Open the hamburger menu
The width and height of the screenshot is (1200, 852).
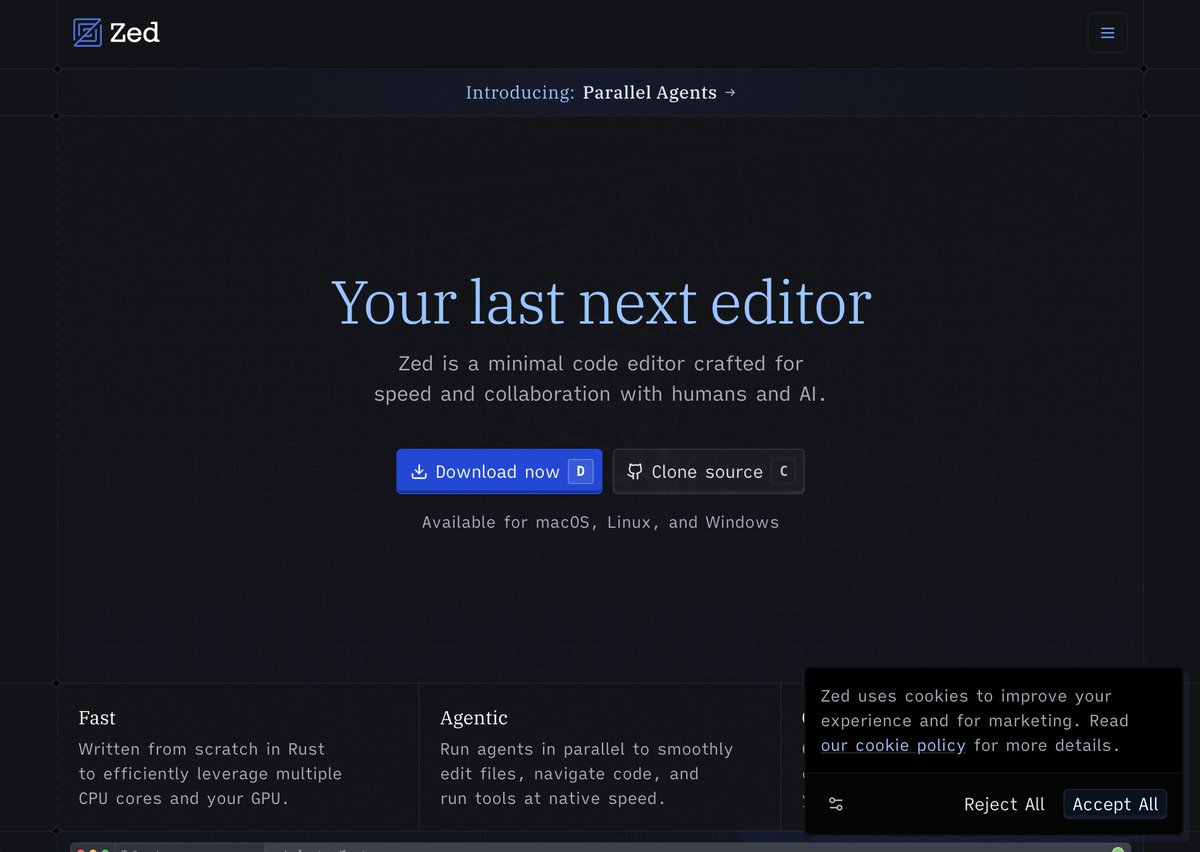point(1107,33)
